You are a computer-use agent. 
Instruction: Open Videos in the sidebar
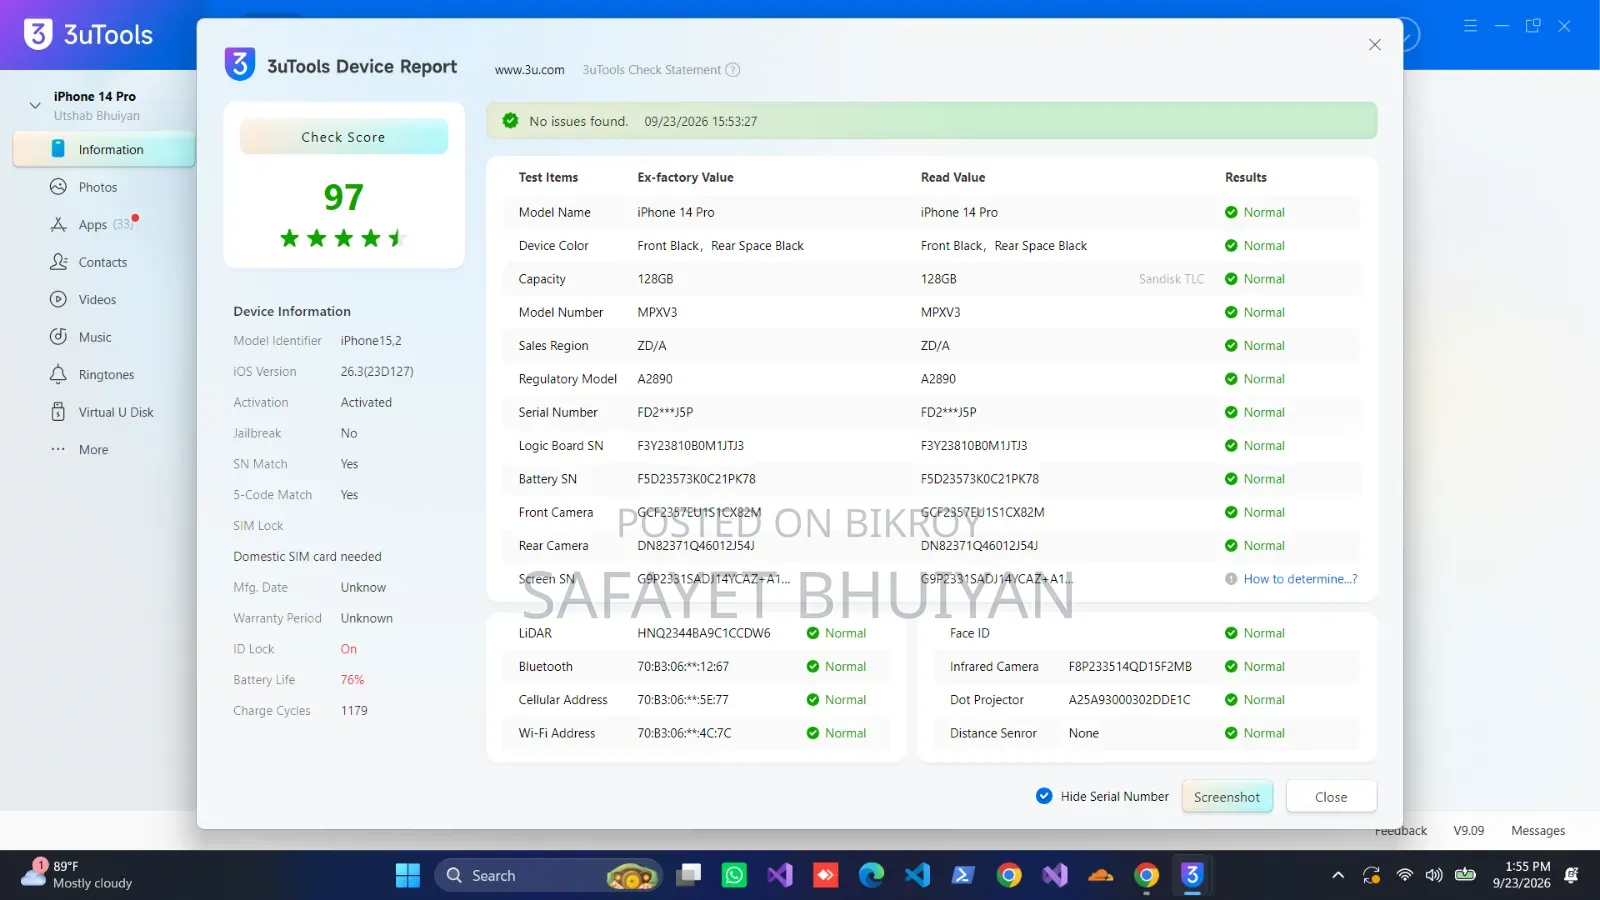click(x=97, y=300)
